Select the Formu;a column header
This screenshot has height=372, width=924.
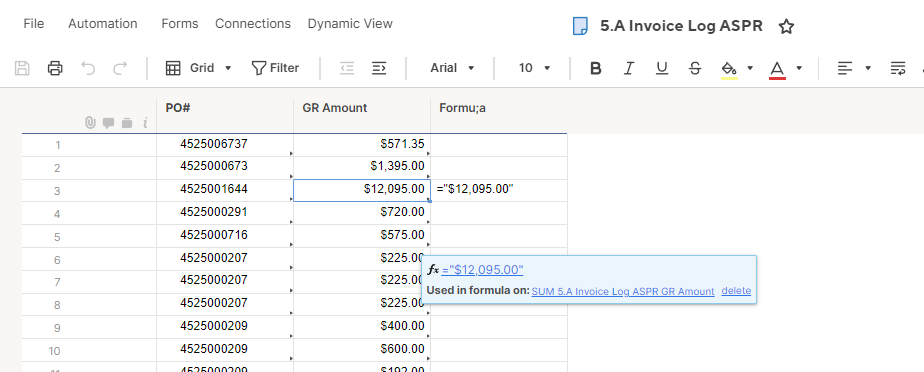pos(499,116)
